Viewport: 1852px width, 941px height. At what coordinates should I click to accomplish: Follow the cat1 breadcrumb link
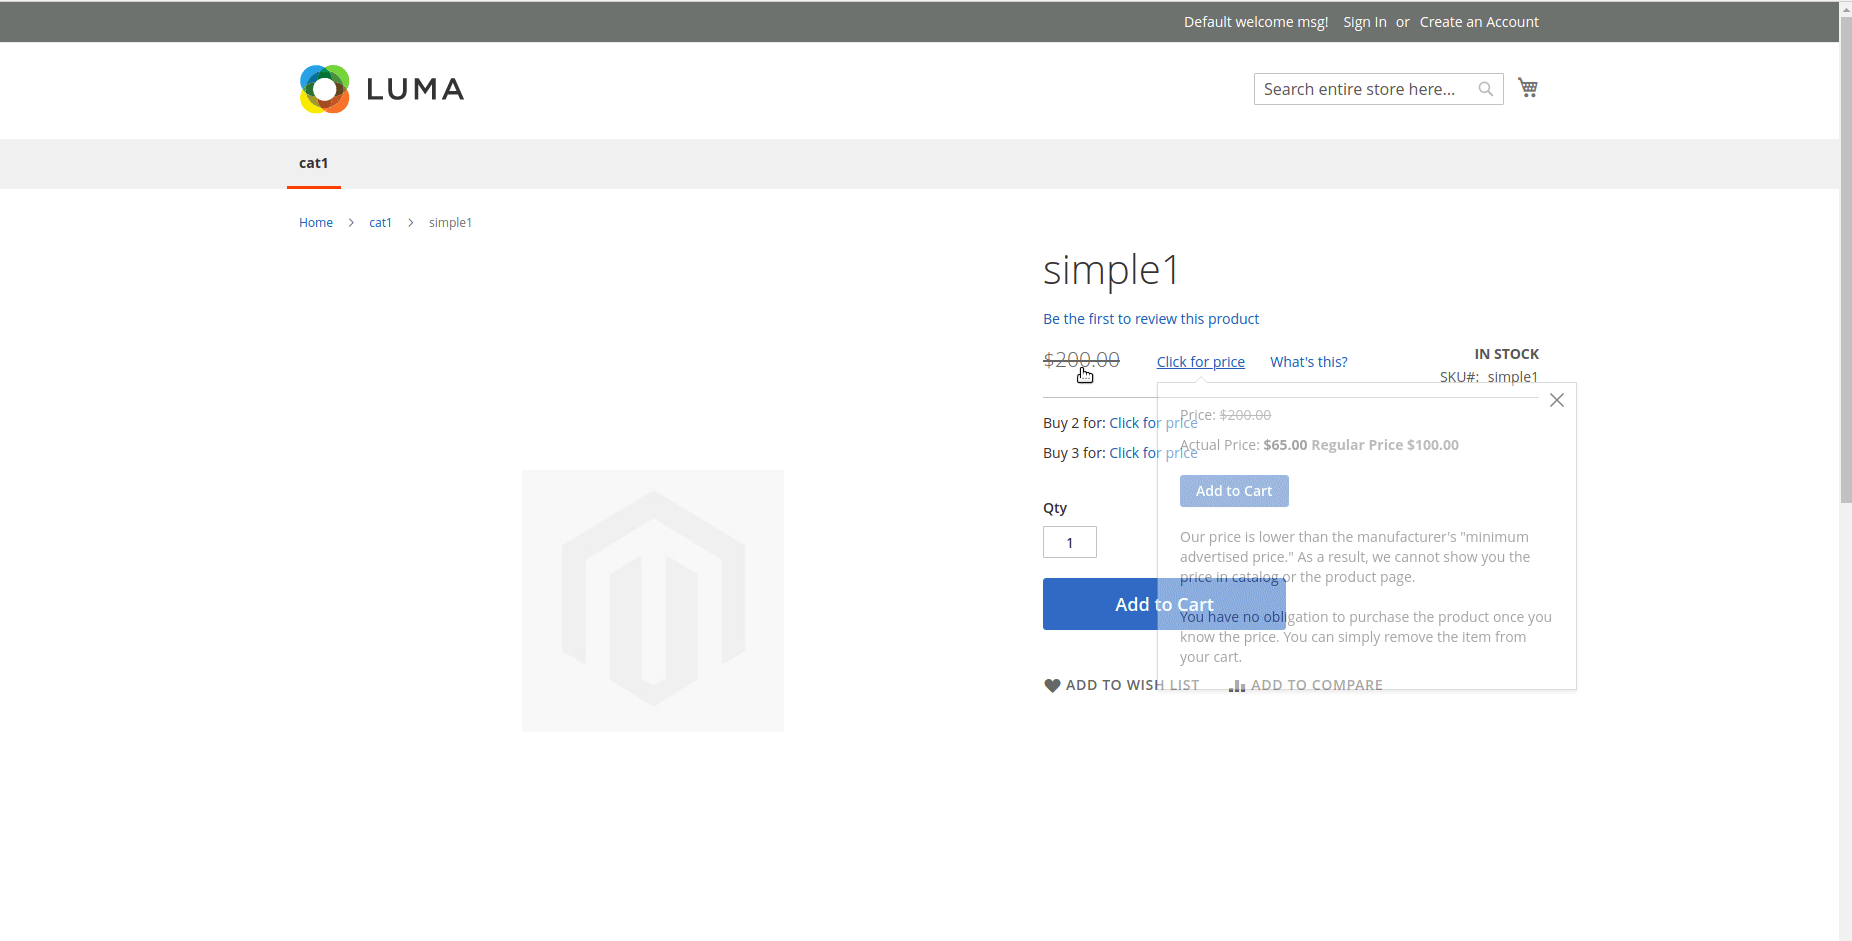[380, 223]
